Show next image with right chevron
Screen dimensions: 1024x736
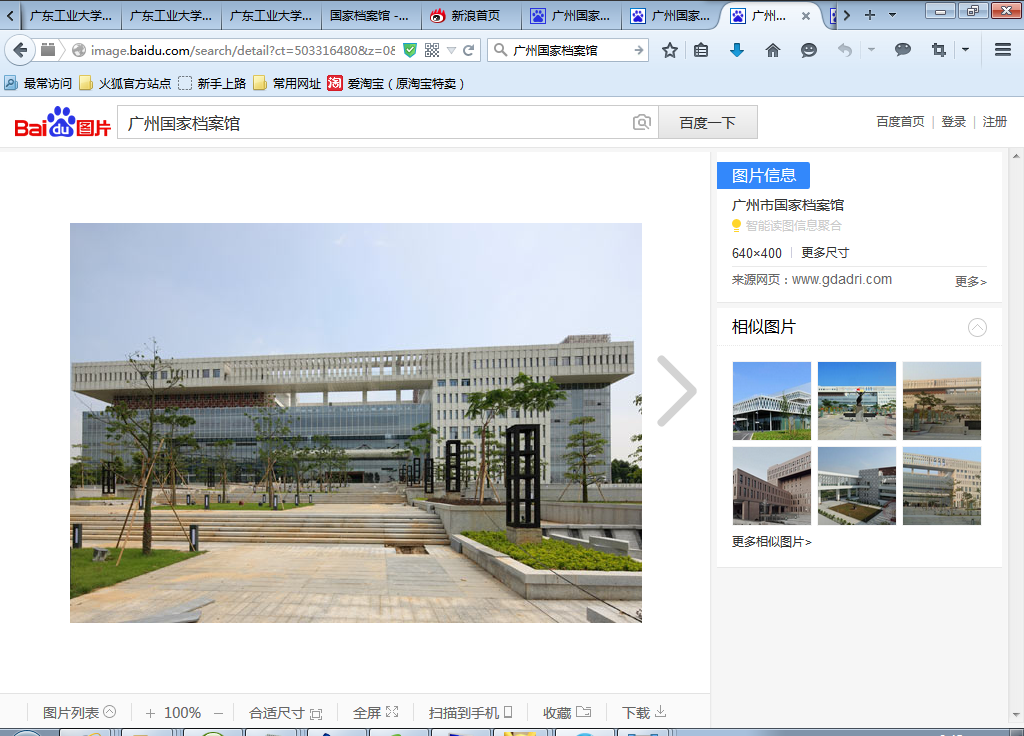677,391
